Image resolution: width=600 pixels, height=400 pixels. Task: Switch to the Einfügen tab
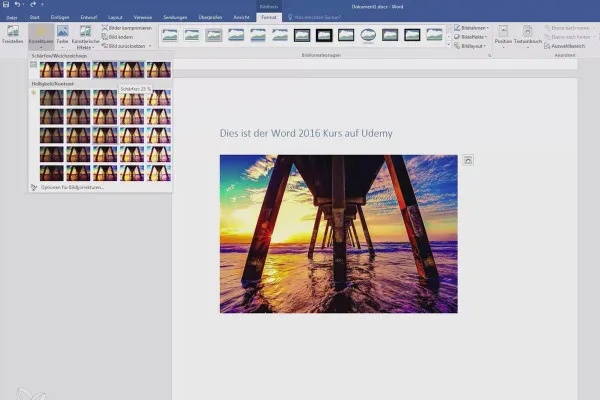tap(60, 17)
